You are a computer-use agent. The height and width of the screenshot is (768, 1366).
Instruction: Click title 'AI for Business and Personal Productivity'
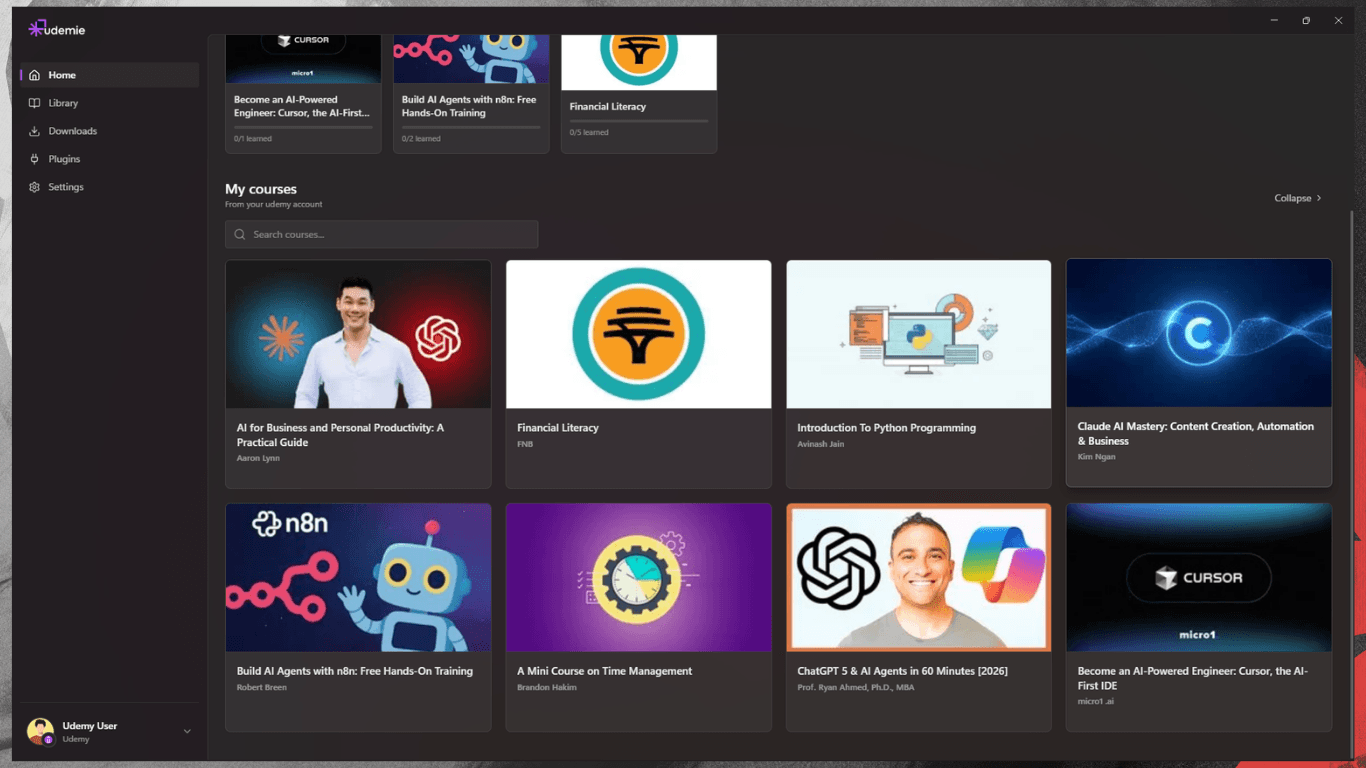point(340,435)
